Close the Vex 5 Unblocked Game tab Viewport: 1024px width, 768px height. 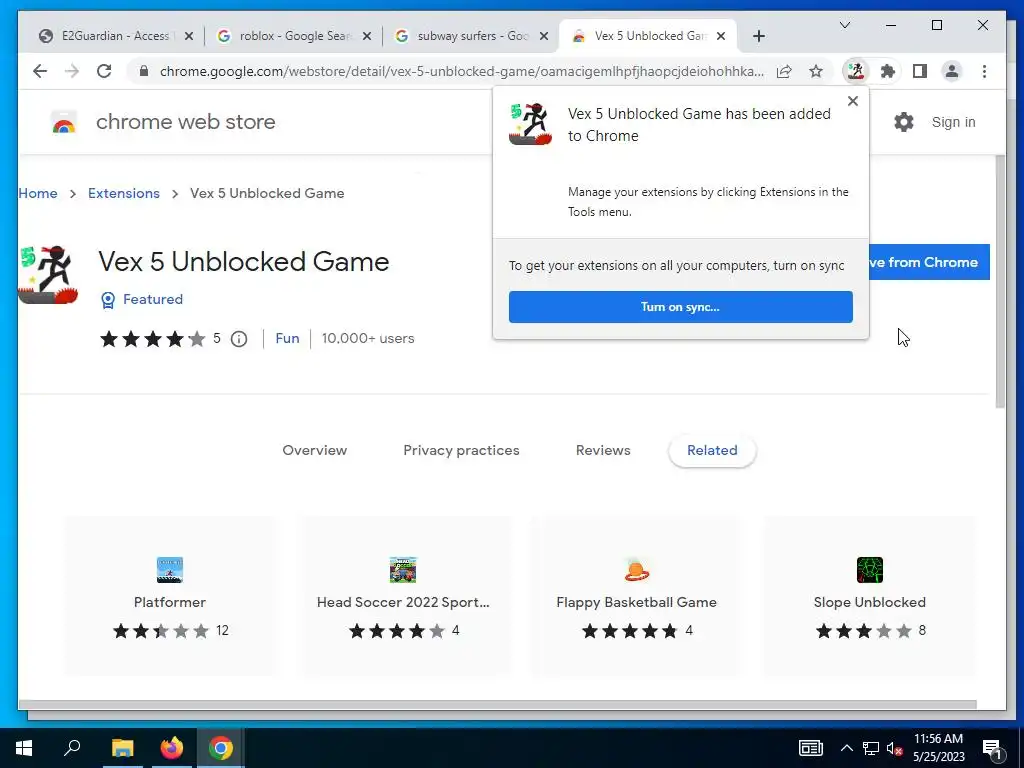(x=721, y=36)
